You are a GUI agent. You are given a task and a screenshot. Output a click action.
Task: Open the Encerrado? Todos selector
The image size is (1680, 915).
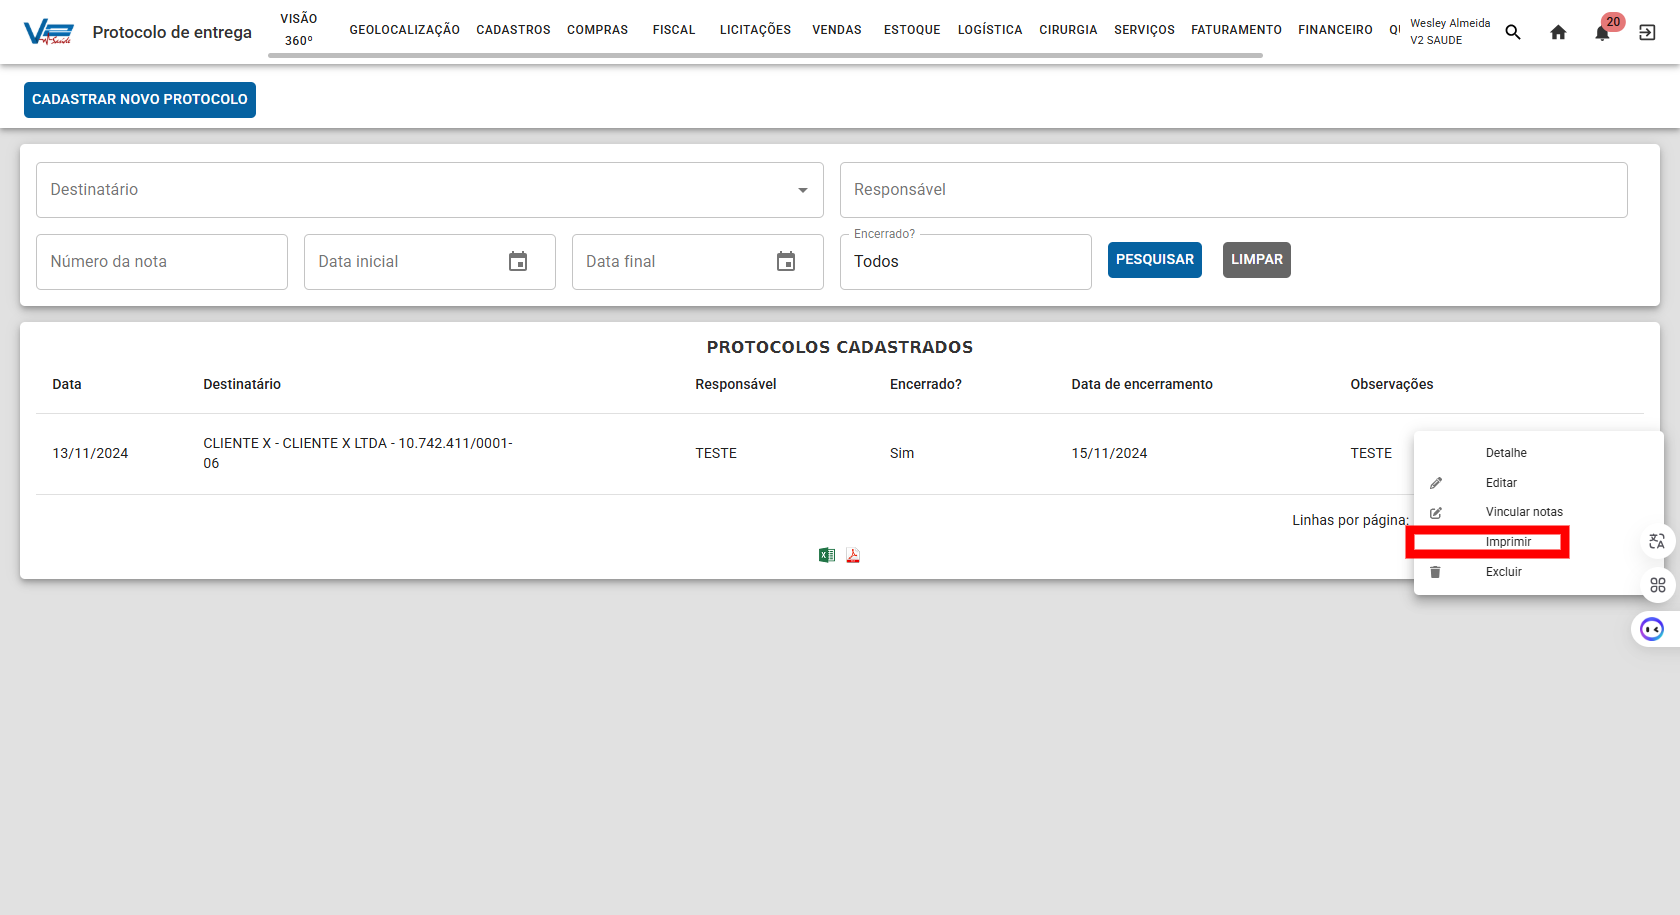(x=966, y=262)
